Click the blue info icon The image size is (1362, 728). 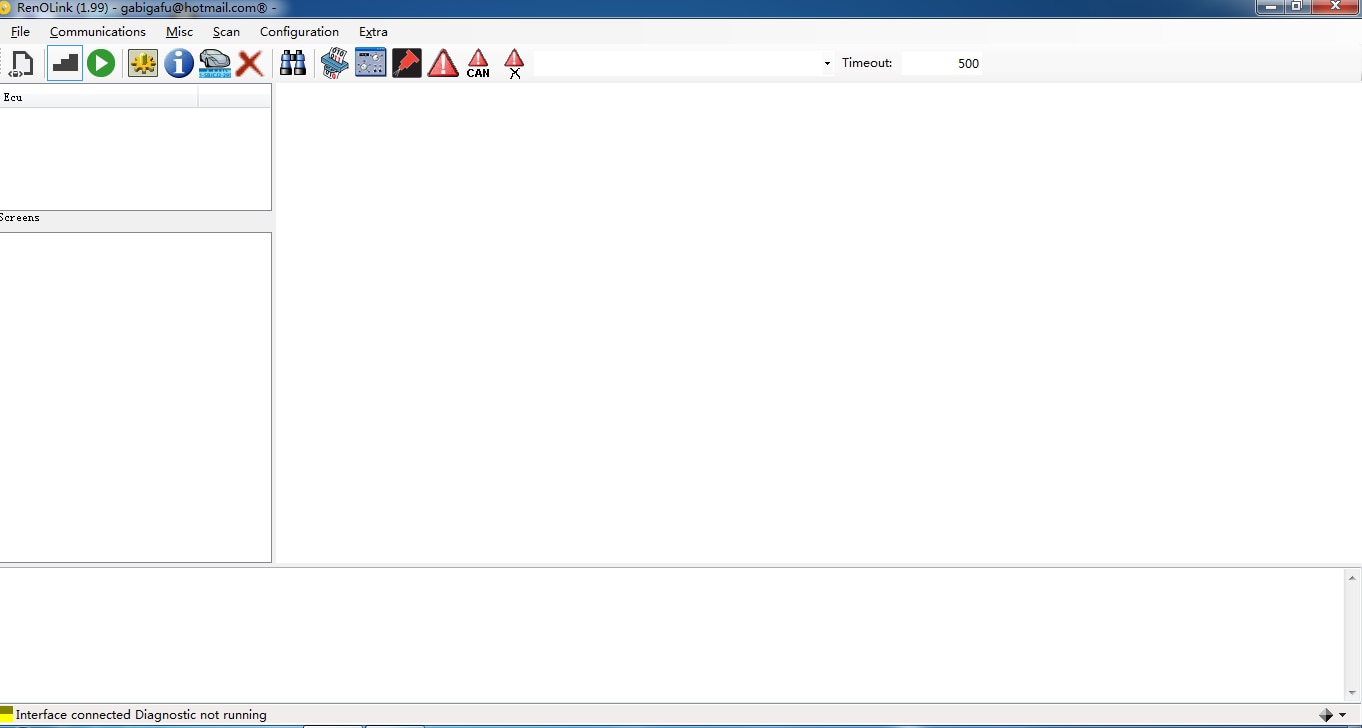tap(179, 64)
